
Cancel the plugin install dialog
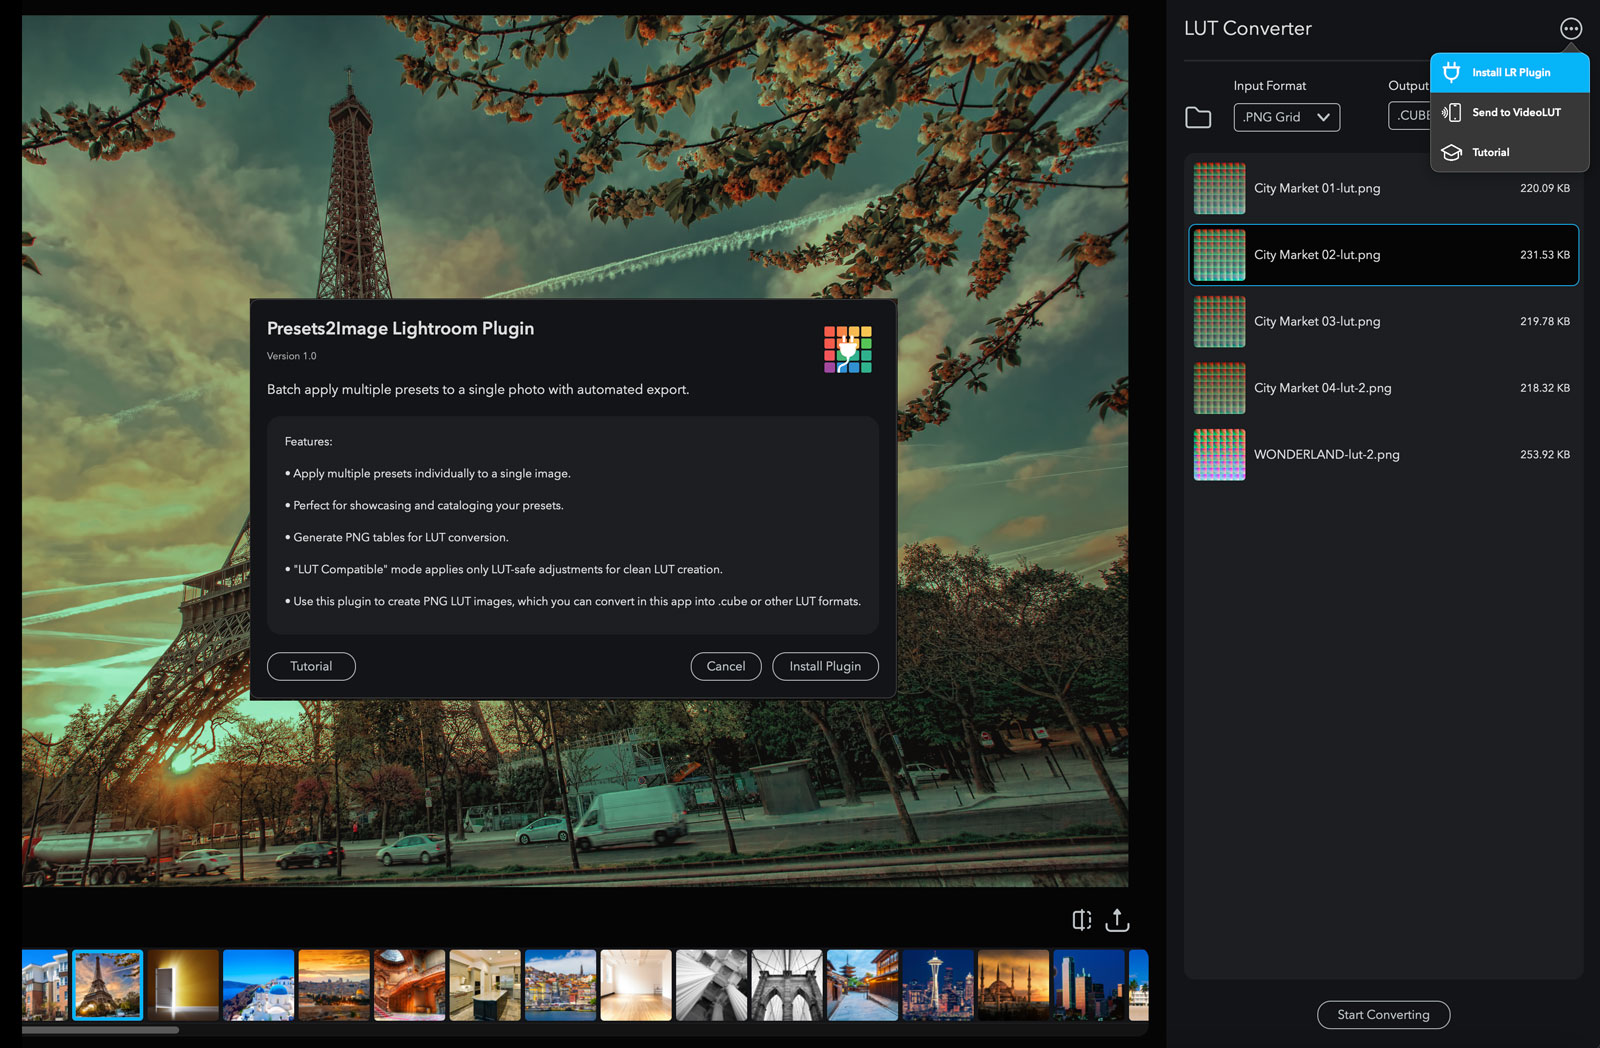pyautogui.click(x=725, y=666)
